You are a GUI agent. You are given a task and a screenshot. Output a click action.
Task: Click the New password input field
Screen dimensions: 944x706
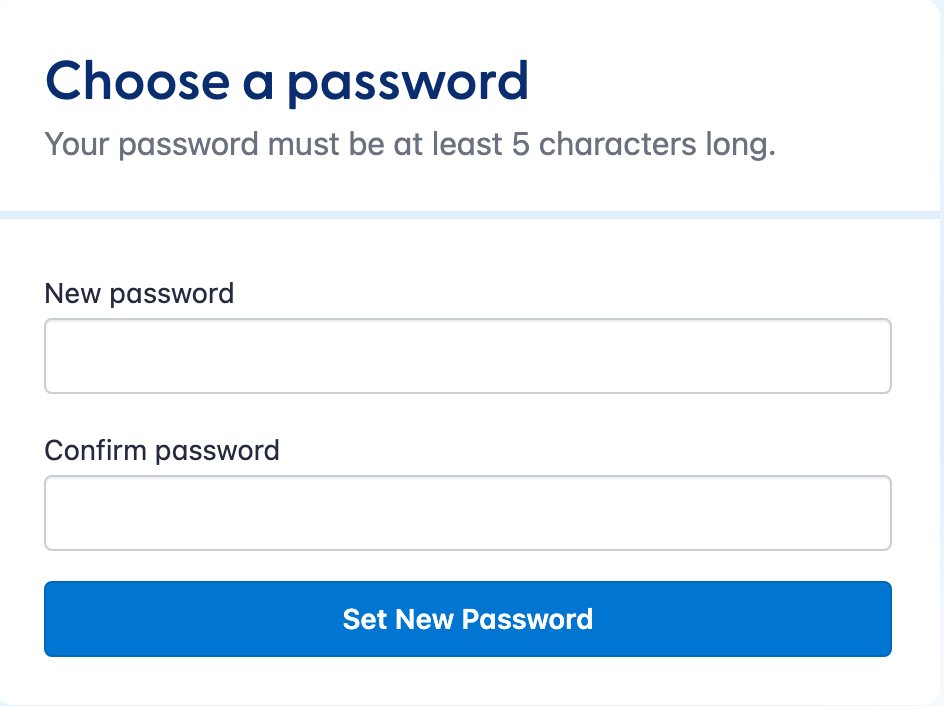pos(467,356)
